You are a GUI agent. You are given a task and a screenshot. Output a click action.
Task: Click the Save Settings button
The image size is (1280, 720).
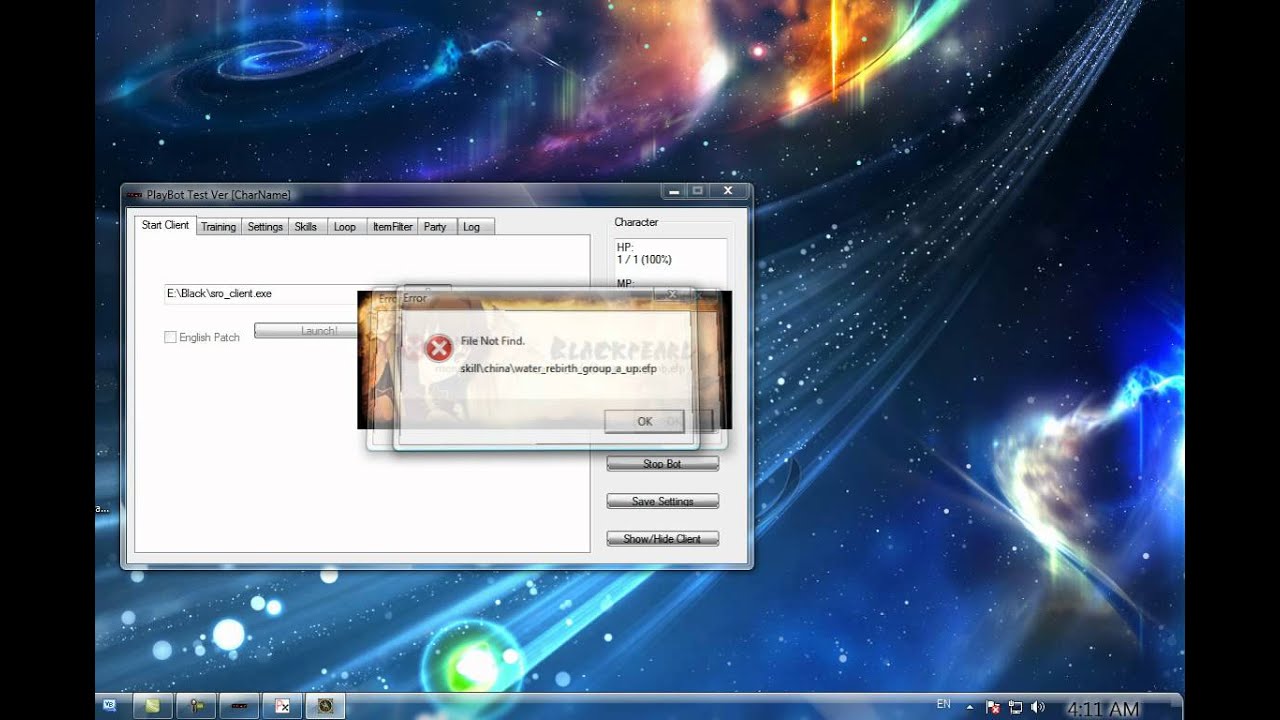click(x=662, y=501)
